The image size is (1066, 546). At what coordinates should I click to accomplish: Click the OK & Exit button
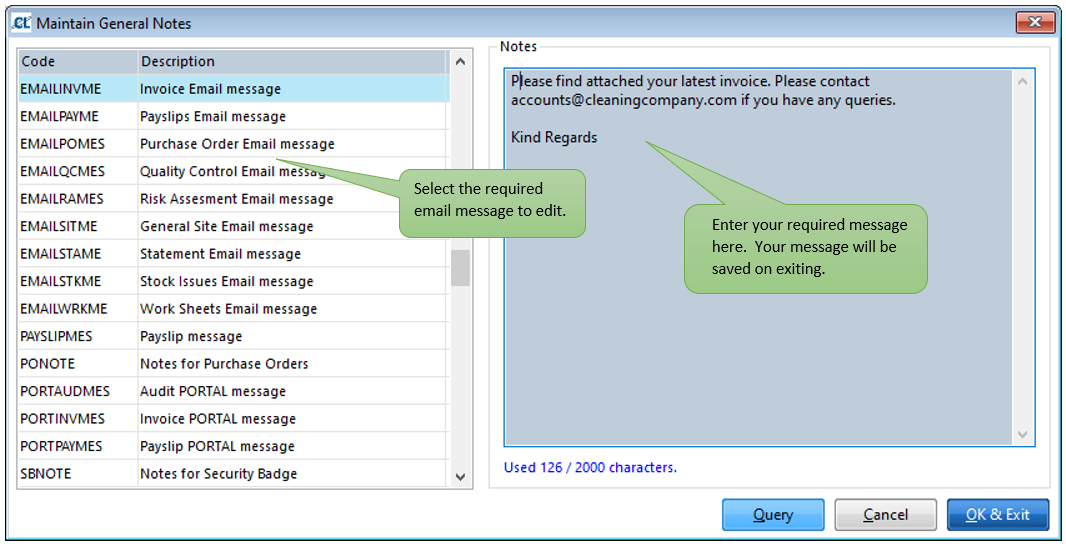(997, 515)
